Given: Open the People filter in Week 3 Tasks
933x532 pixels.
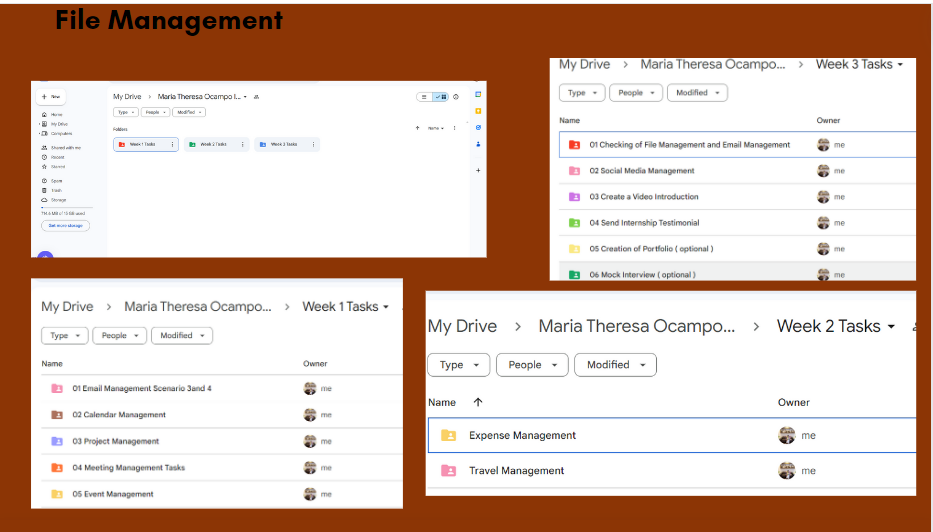Looking at the screenshot, I should (636, 93).
